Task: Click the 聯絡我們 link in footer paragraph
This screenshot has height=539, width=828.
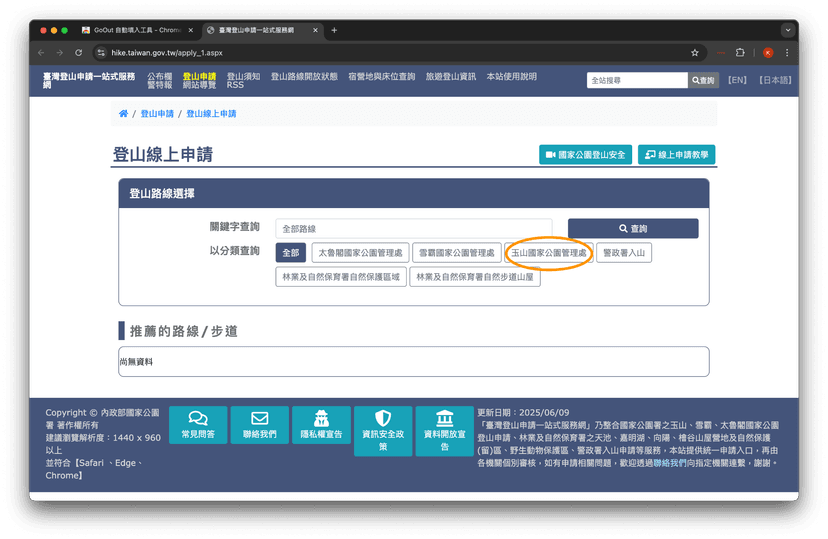Action: point(670,463)
